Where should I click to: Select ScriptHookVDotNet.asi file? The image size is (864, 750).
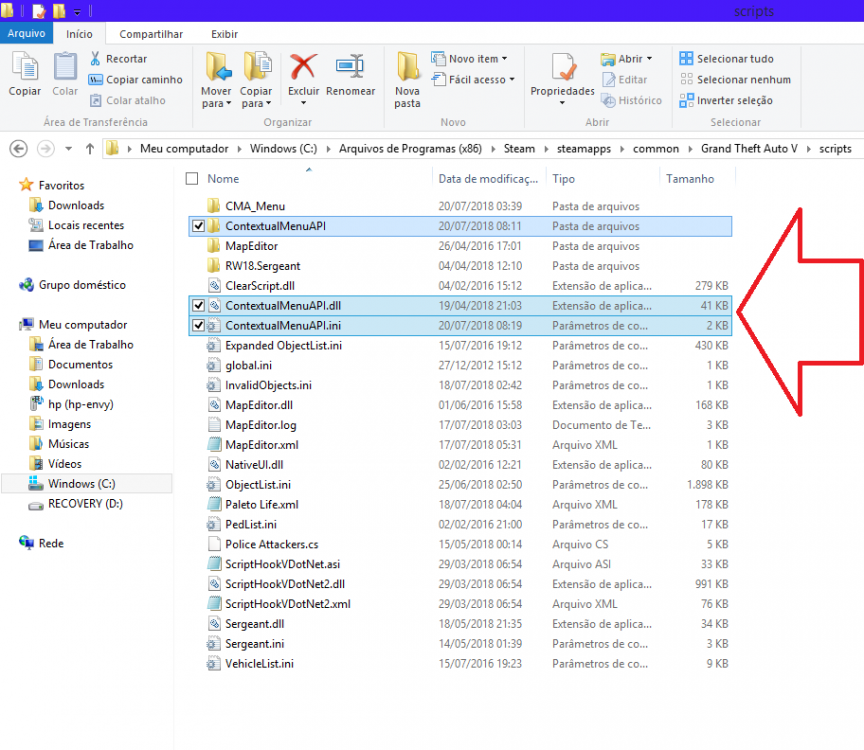point(283,564)
